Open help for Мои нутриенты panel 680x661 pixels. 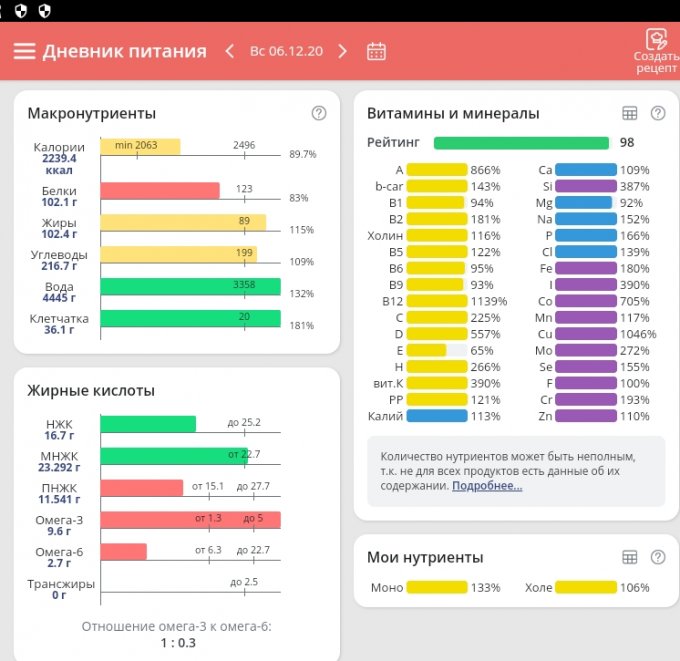(x=658, y=557)
